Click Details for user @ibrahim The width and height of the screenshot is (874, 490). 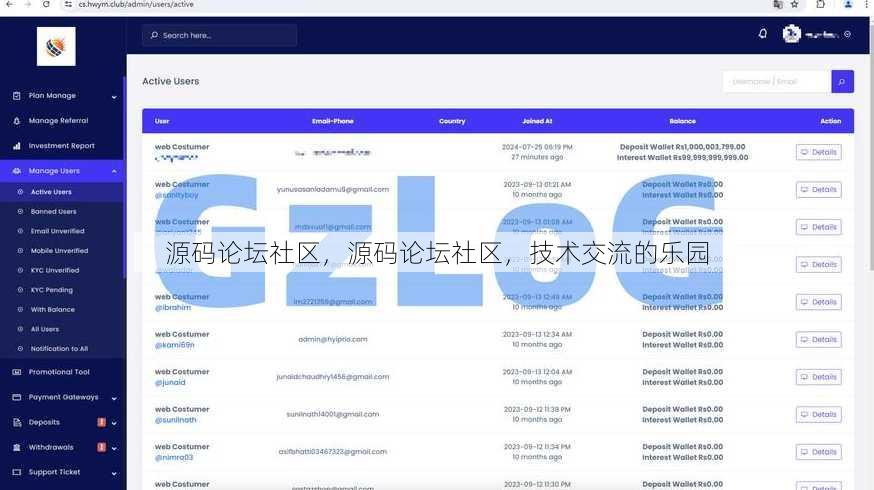pyautogui.click(x=818, y=302)
